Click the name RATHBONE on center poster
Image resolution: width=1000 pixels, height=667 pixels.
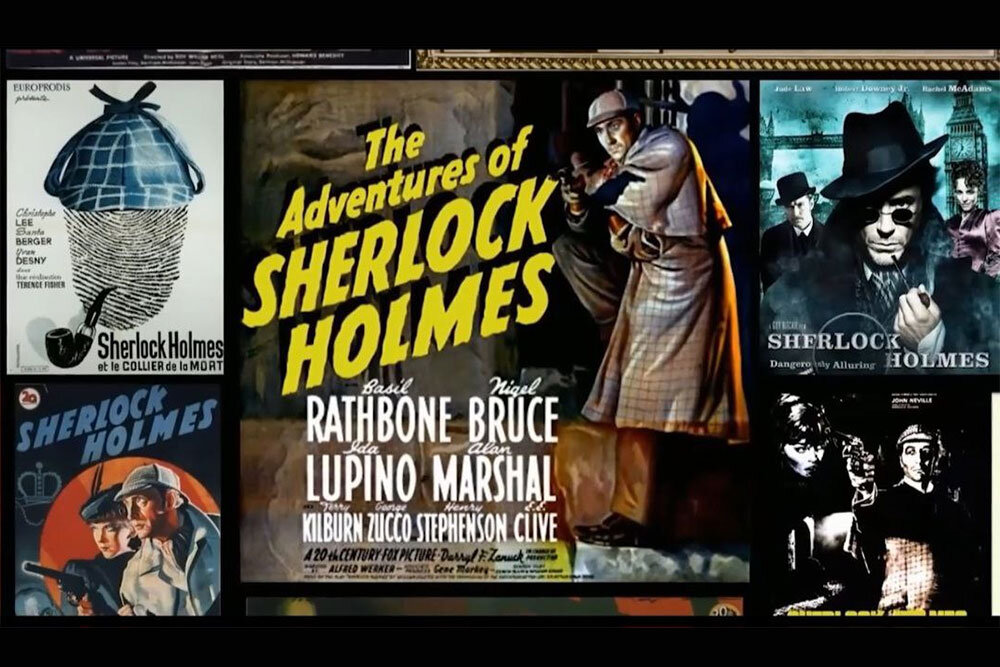coord(379,420)
